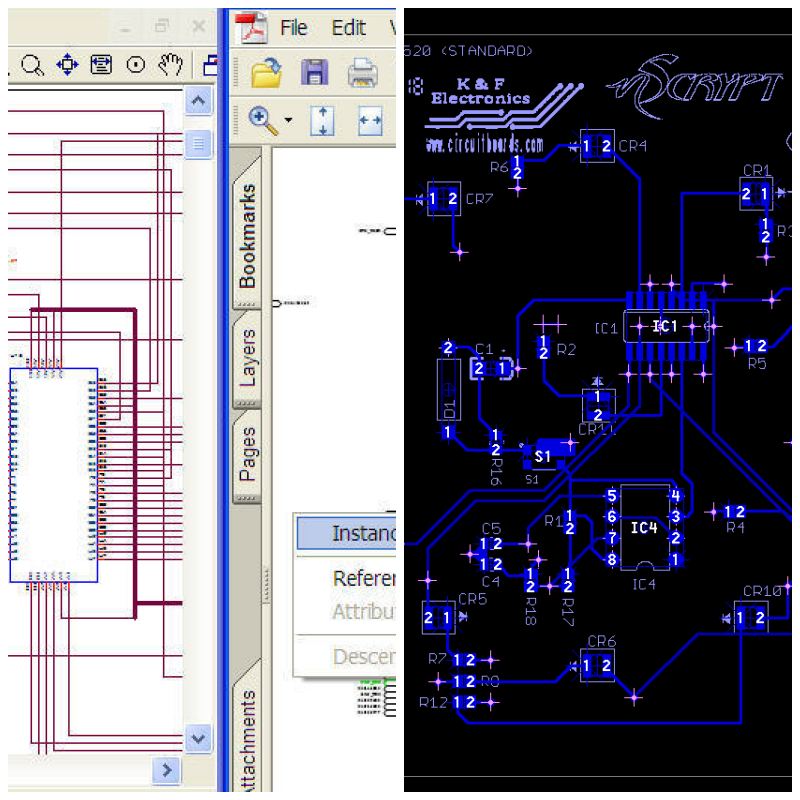Image resolution: width=800 pixels, height=800 pixels.
Task: Click the open folder icon
Action: (267, 72)
